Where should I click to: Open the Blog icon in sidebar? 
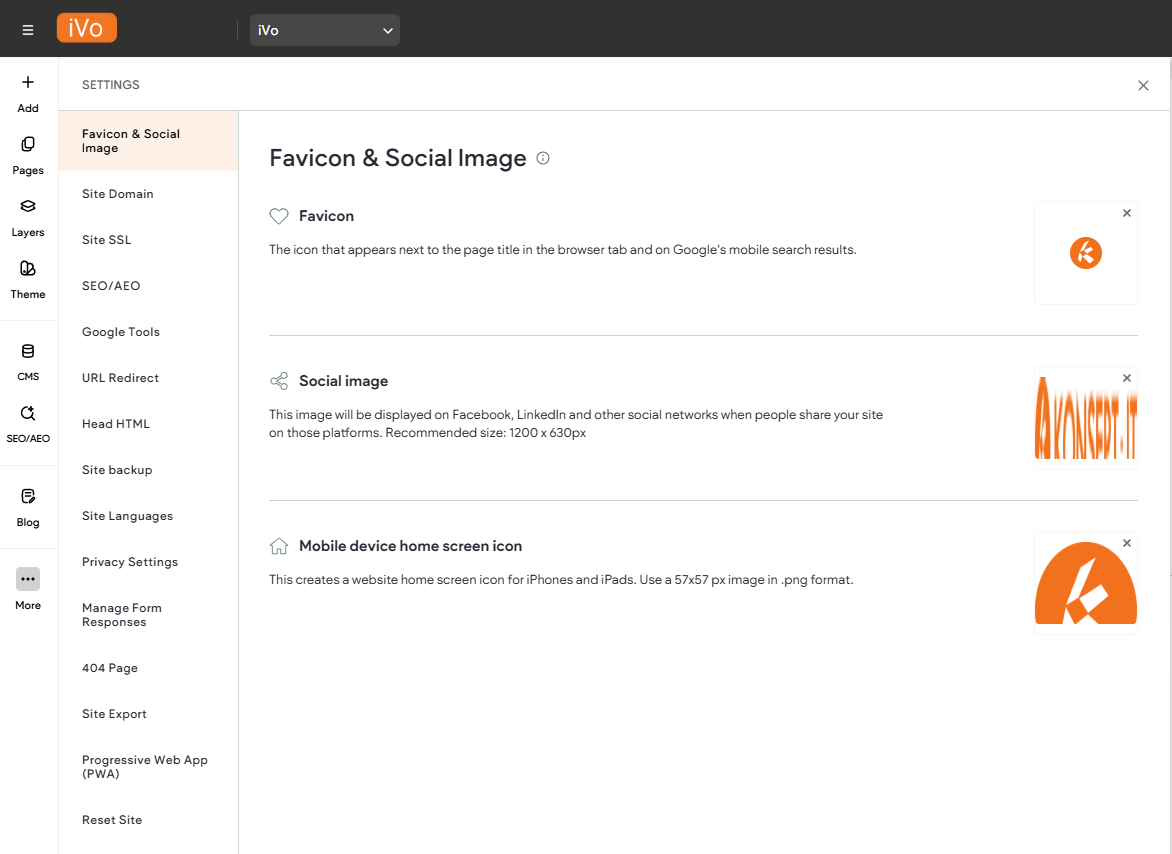[28, 497]
